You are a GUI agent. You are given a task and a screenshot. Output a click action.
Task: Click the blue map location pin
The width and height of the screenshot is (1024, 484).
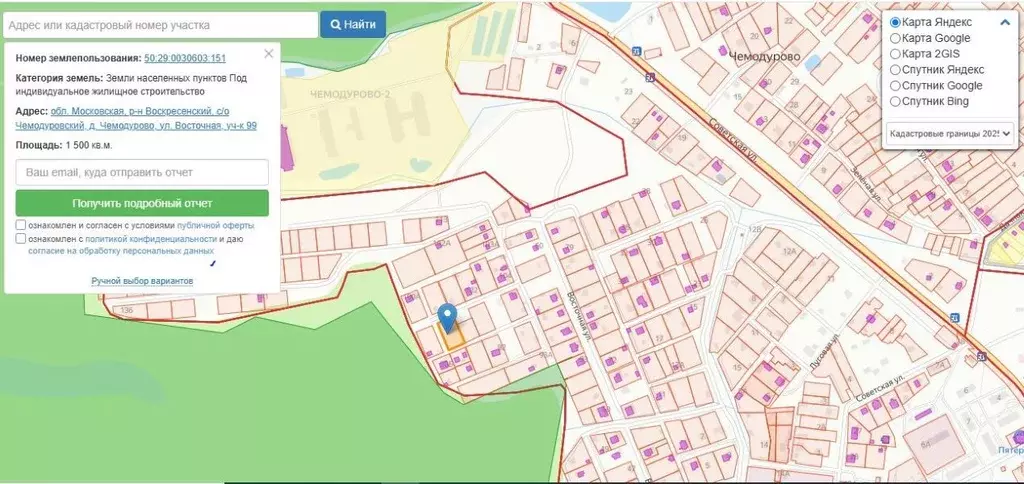tap(447, 316)
